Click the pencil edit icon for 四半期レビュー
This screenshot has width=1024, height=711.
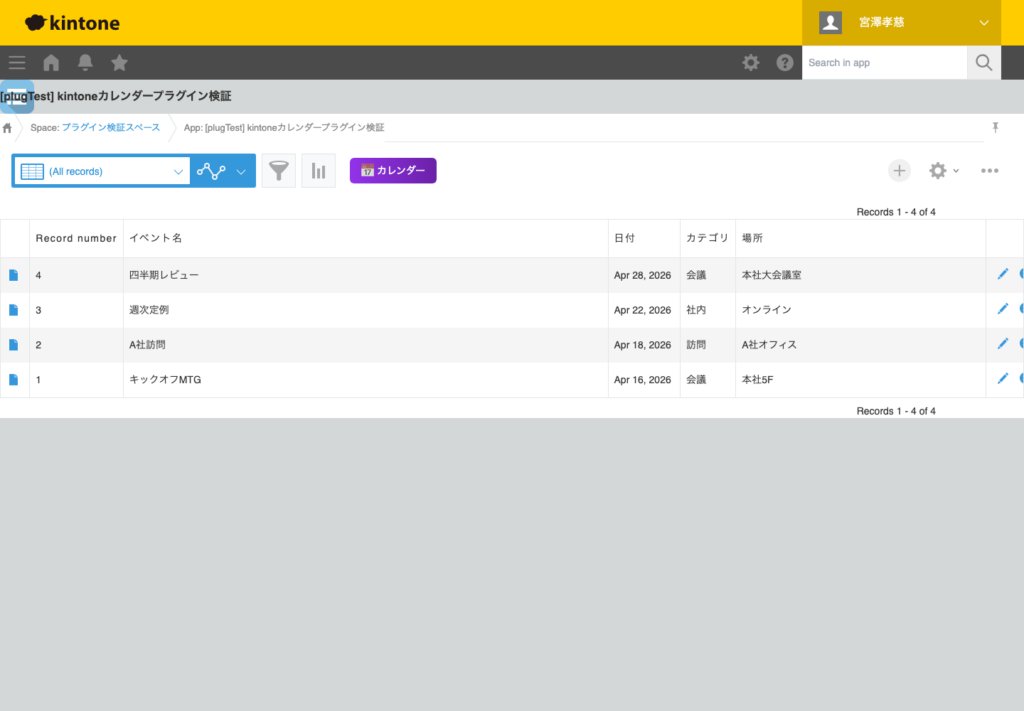pyautogui.click(x=1003, y=274)
